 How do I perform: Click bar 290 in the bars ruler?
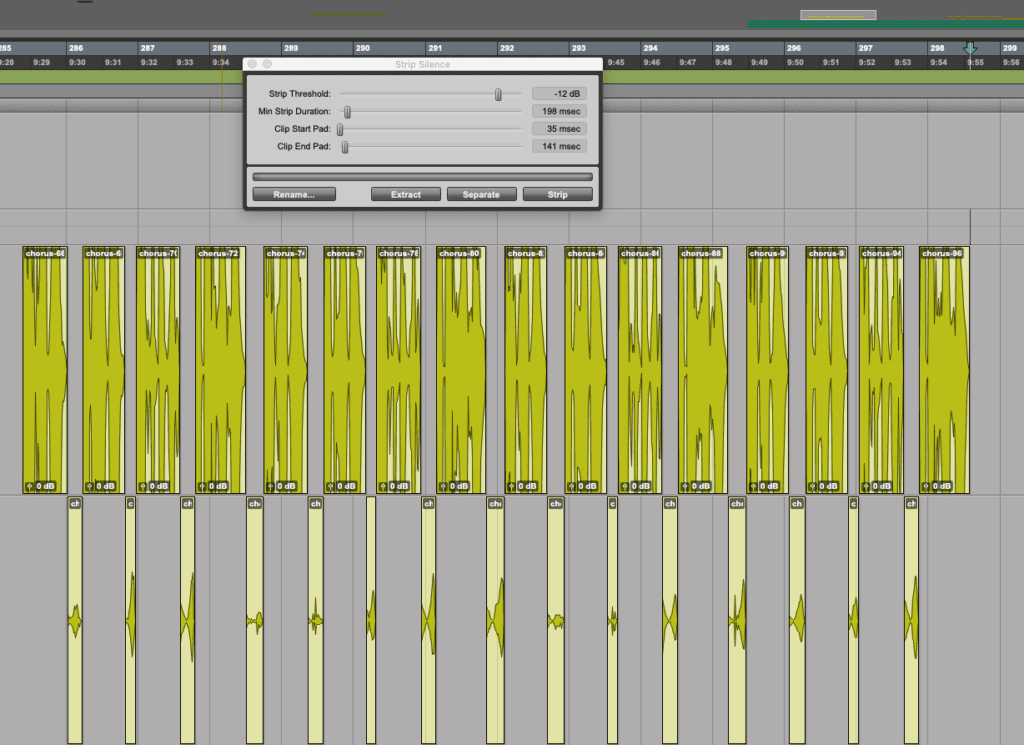[x=363, y=48]
